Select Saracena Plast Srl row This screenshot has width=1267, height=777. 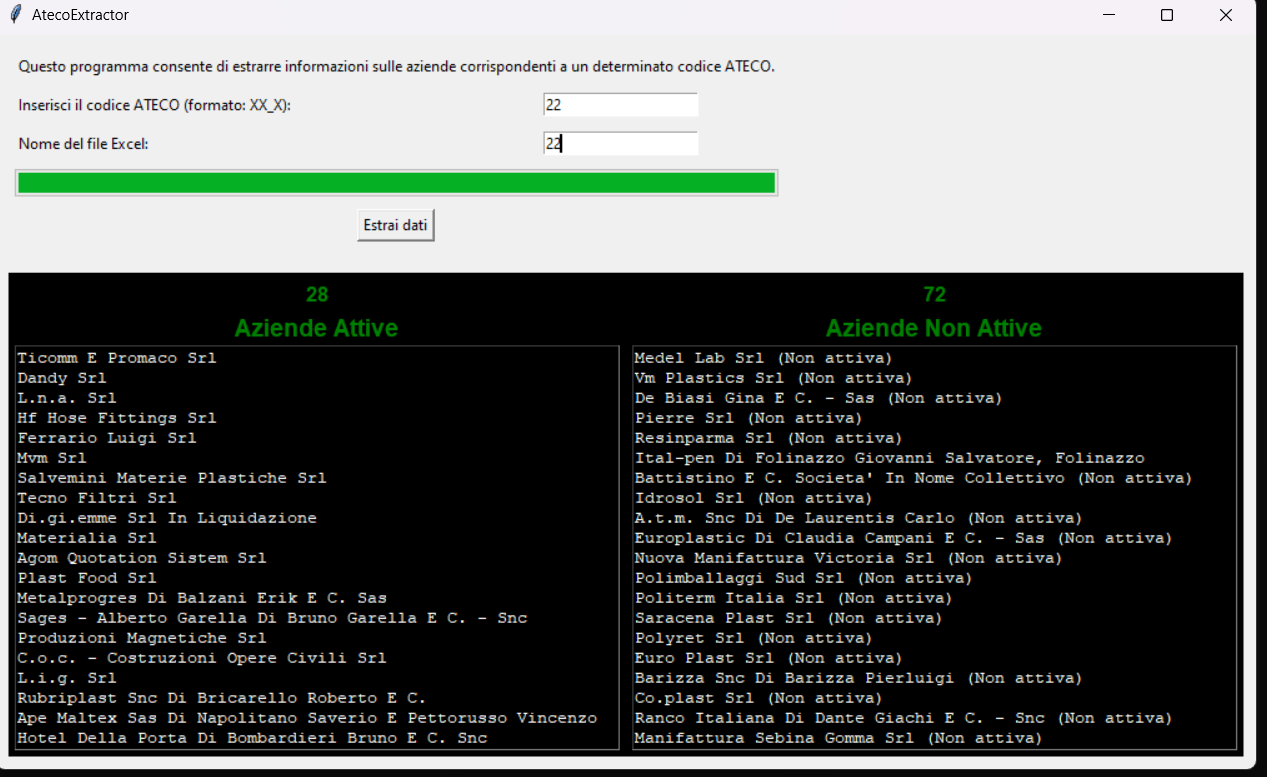(934, 618)
